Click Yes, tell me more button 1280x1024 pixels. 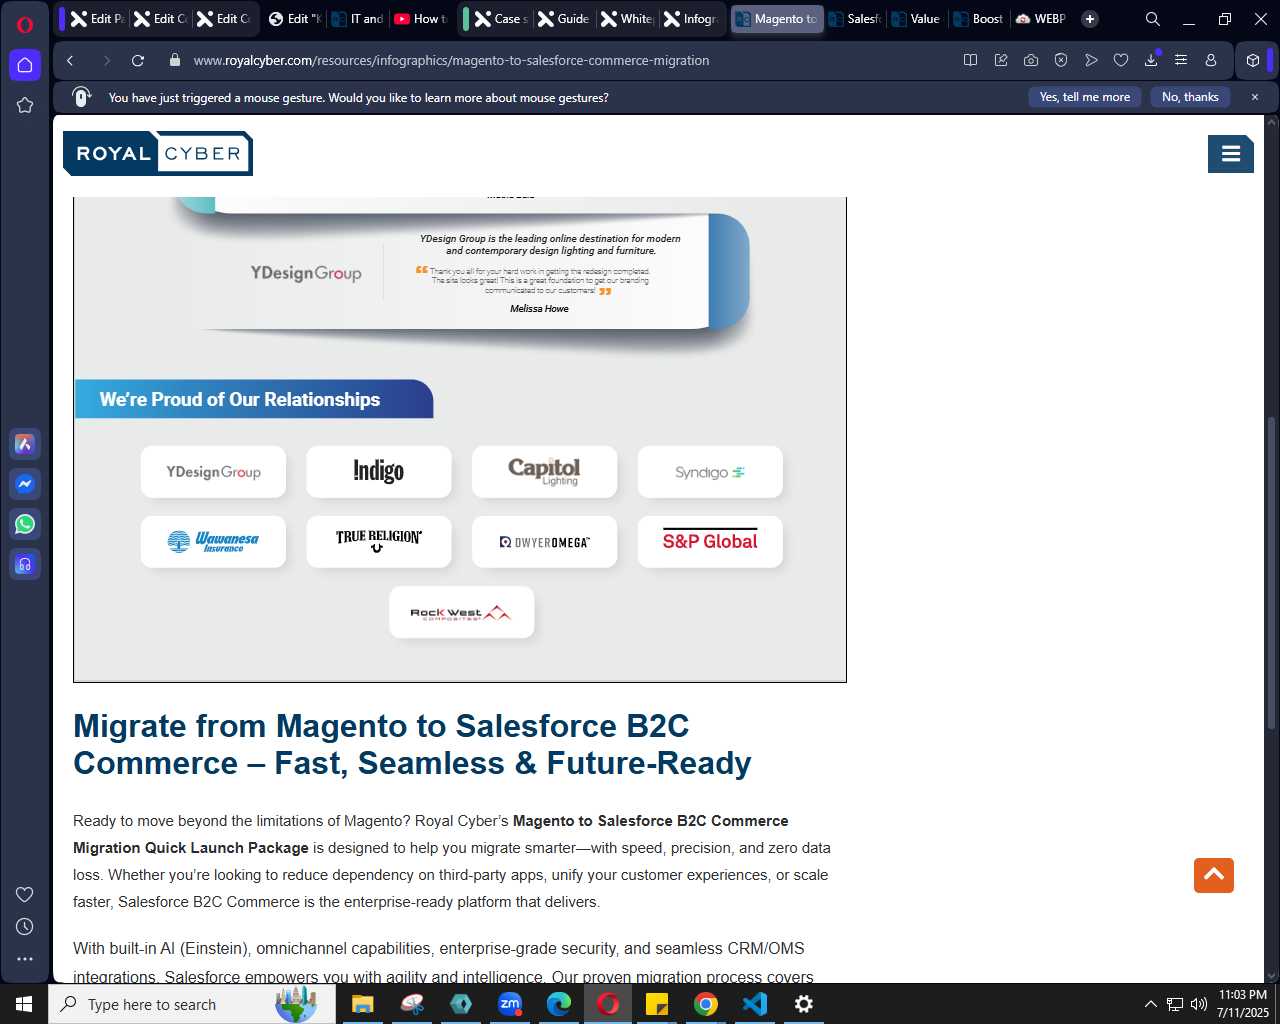click(x=1085, y=97)
